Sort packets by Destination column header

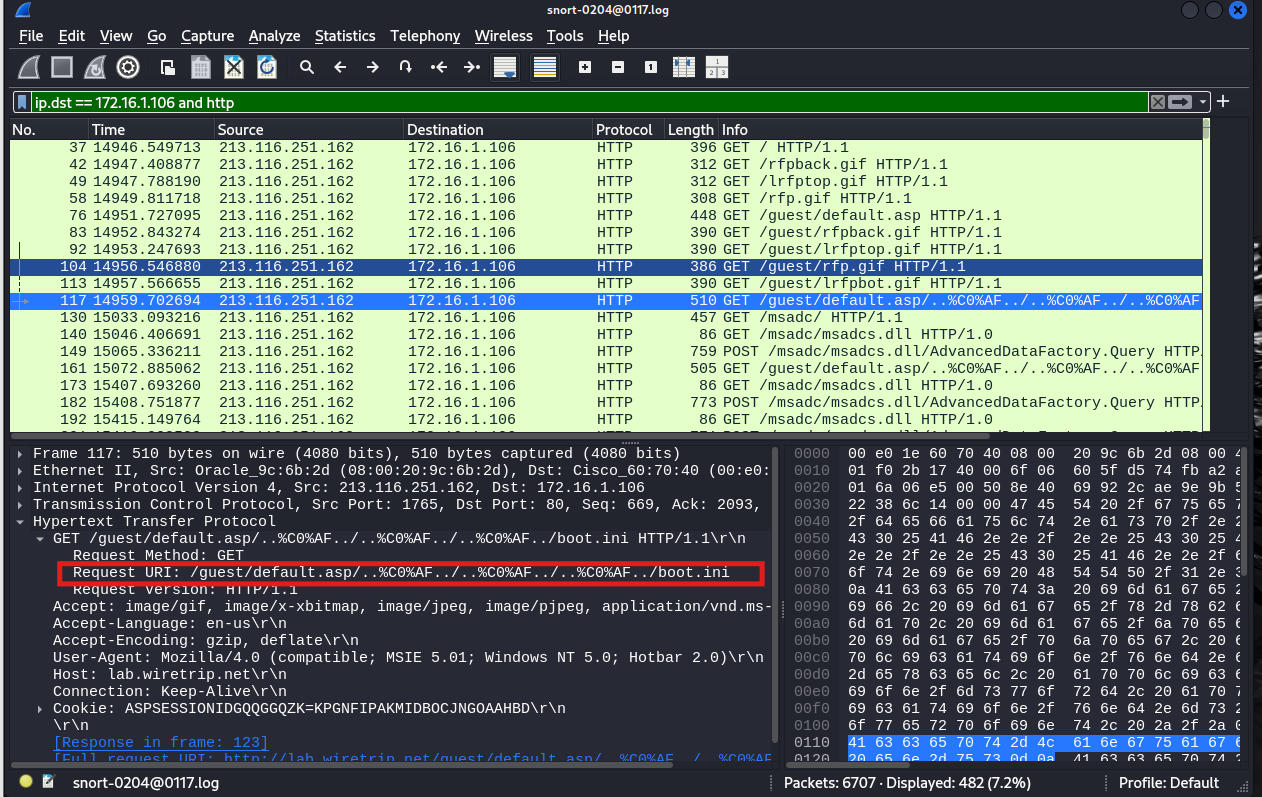coord(498,130)
